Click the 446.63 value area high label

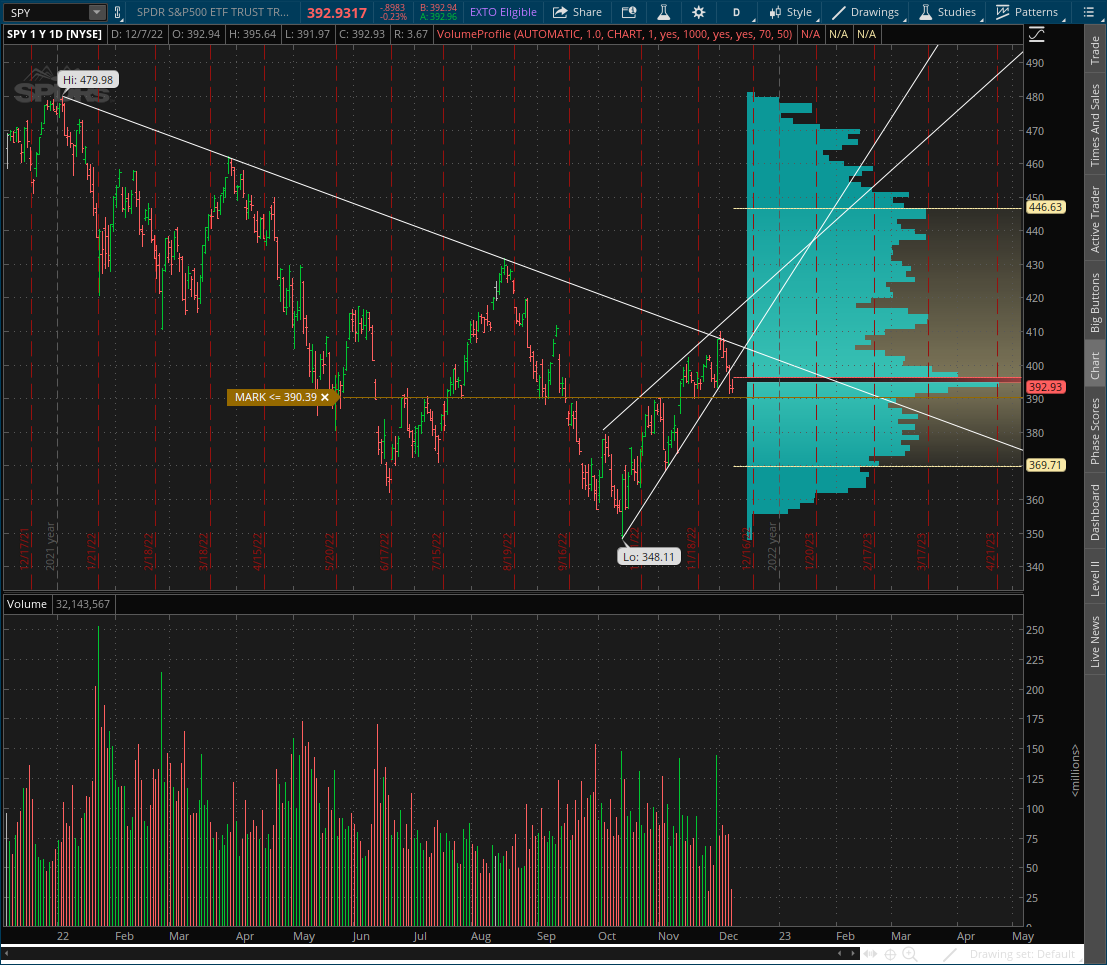[x=1046, y=207]
